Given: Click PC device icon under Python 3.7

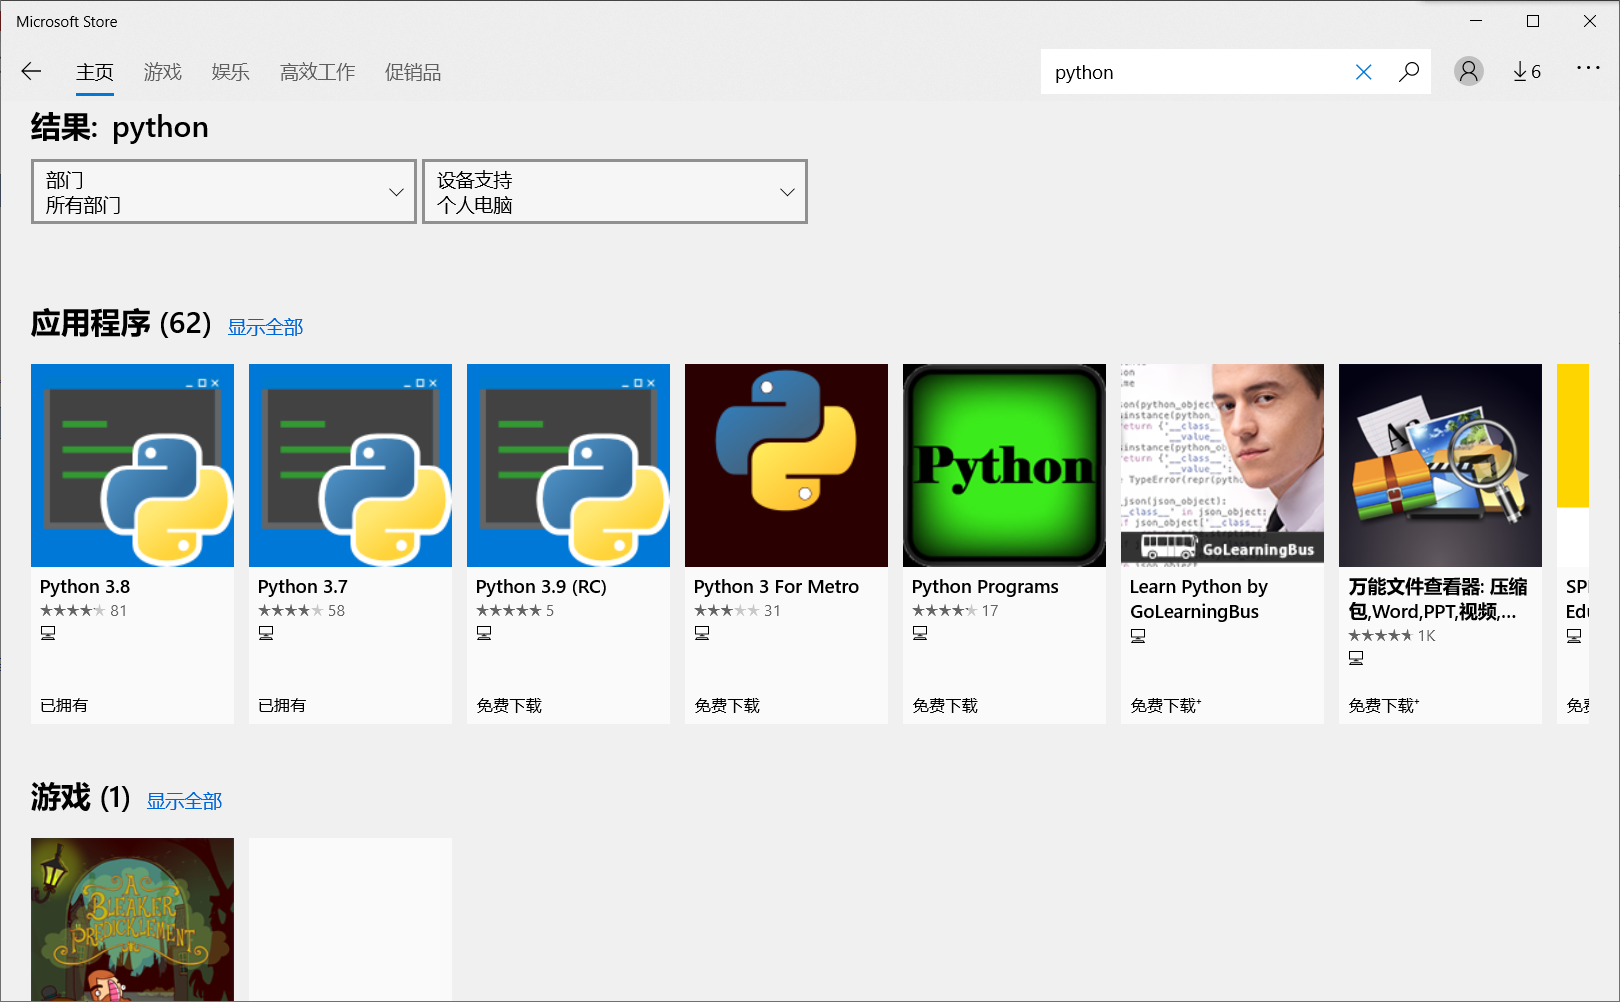Looking at the screenshot, I should (x=266, y=633).
